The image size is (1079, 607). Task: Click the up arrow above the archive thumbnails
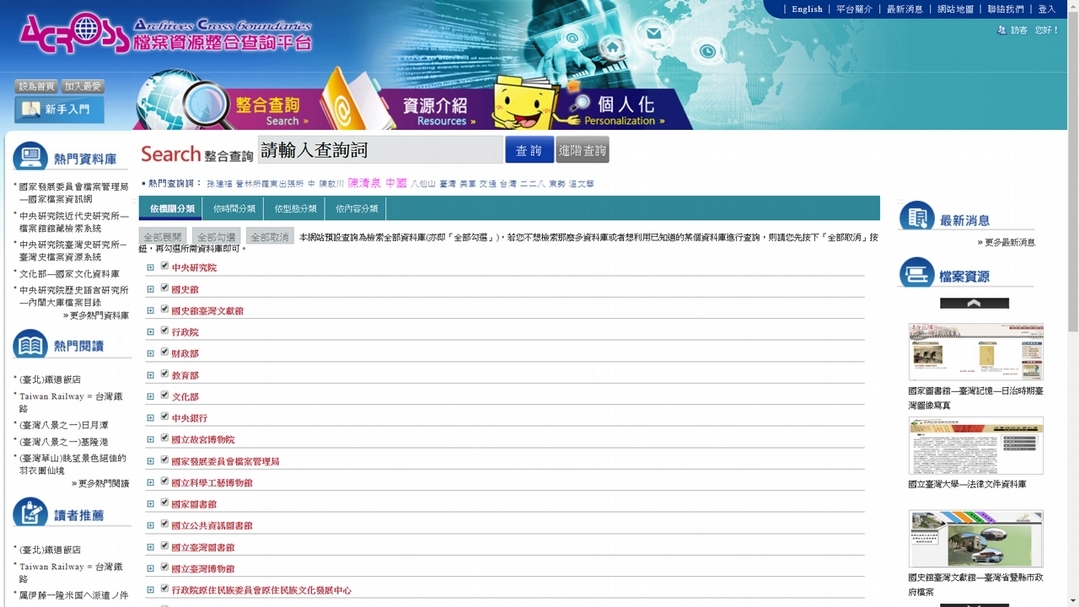pos(974,303)
